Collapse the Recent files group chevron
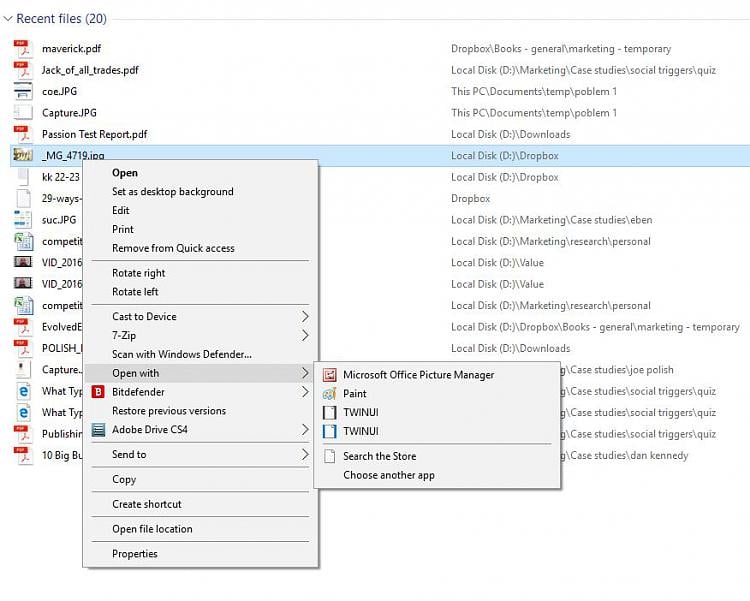 point(8,19)
